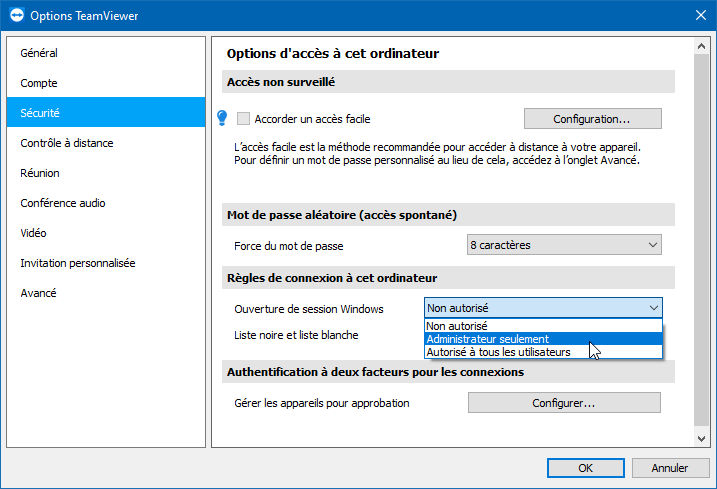Confirm settings with the OK button
This screenshot has height=489, width=717.
point(585,468)
